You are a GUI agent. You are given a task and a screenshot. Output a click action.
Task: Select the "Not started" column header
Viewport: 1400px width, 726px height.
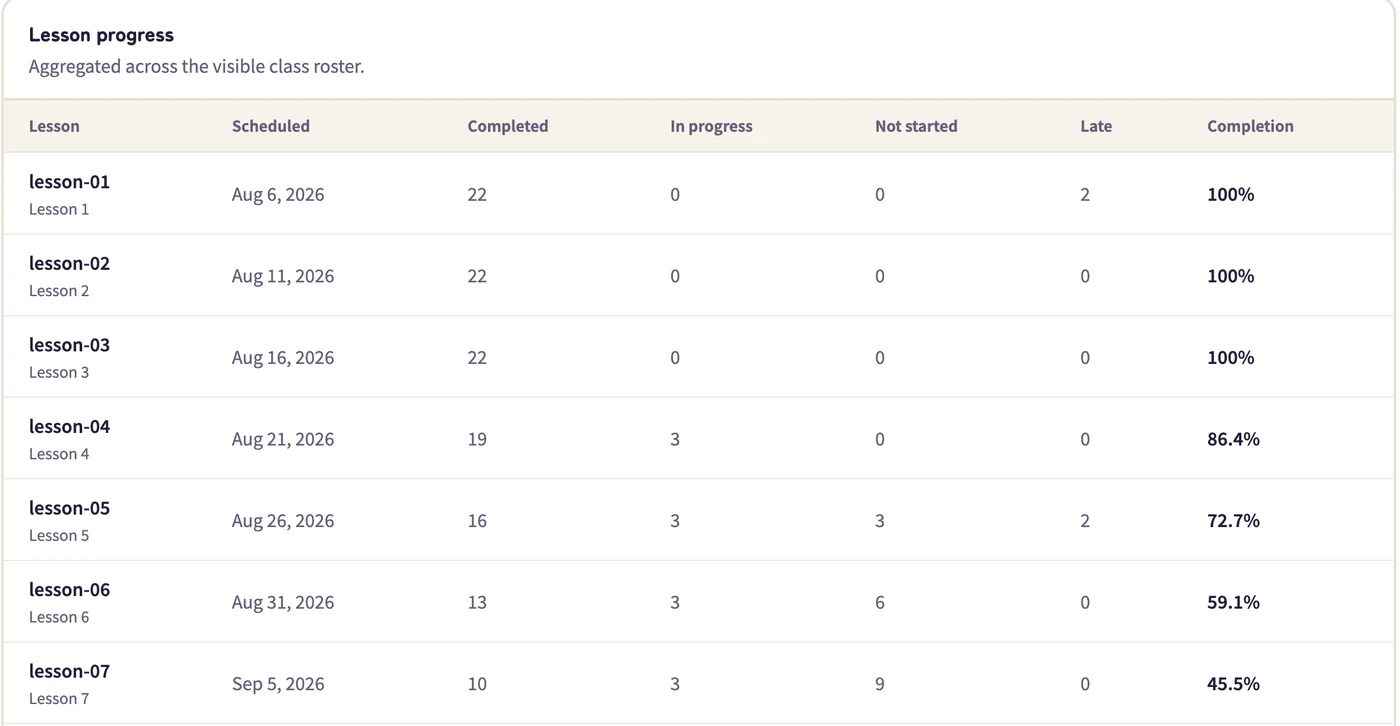916,126
